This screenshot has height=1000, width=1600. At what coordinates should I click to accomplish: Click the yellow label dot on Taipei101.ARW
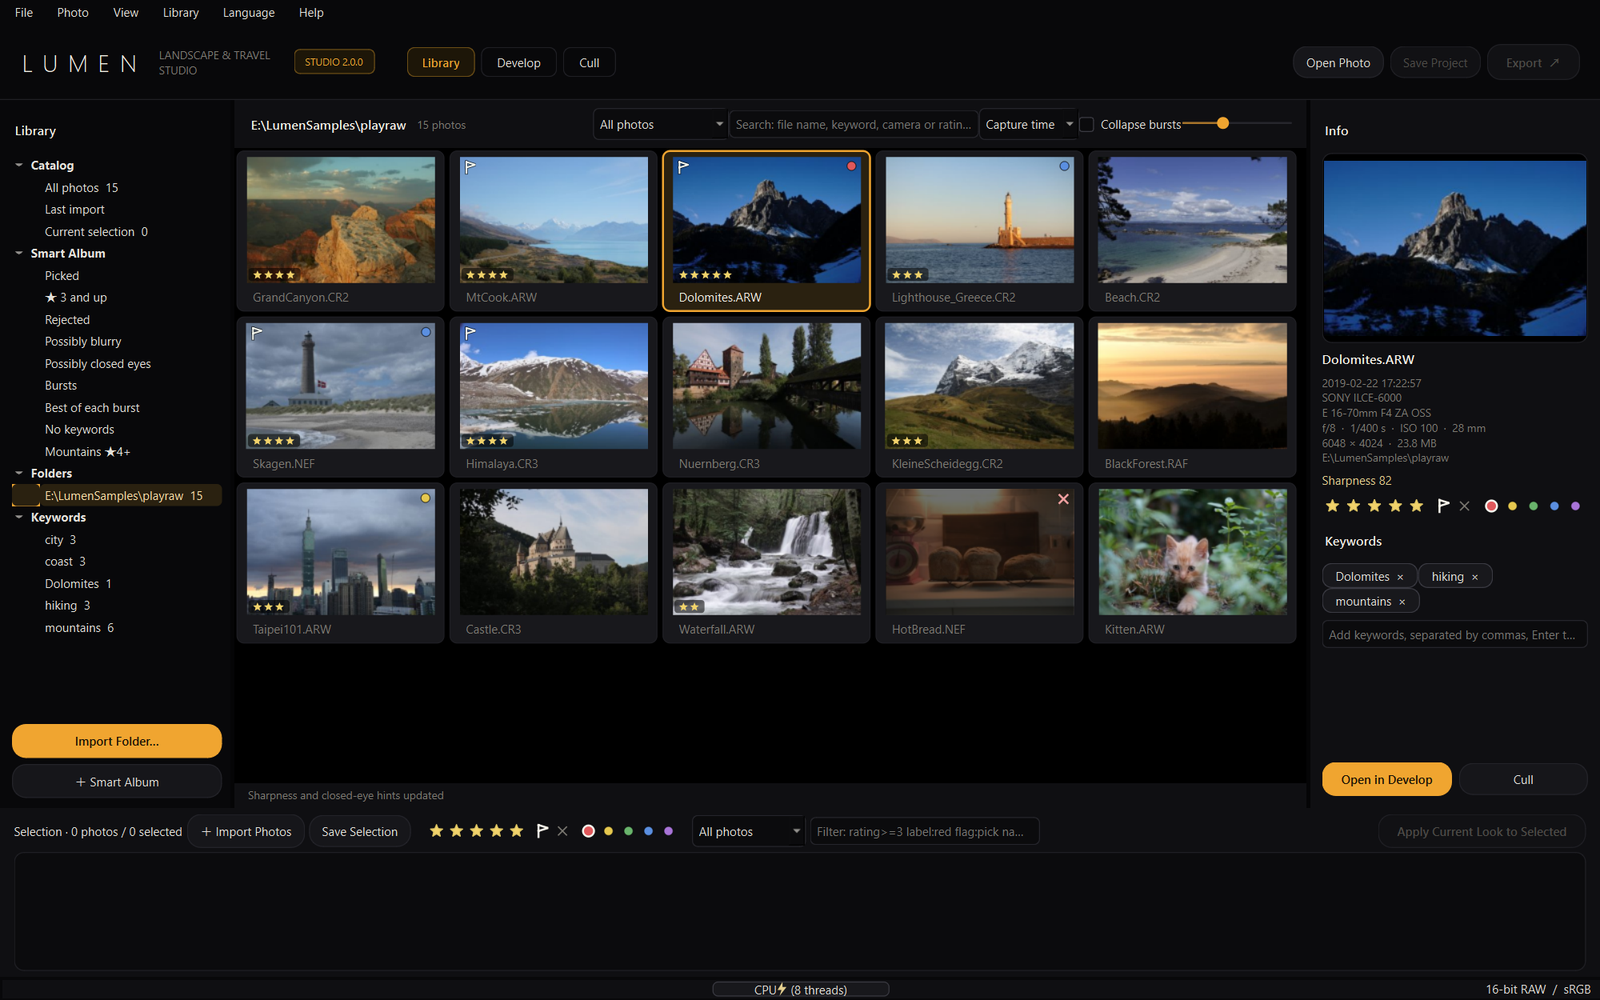425,498
